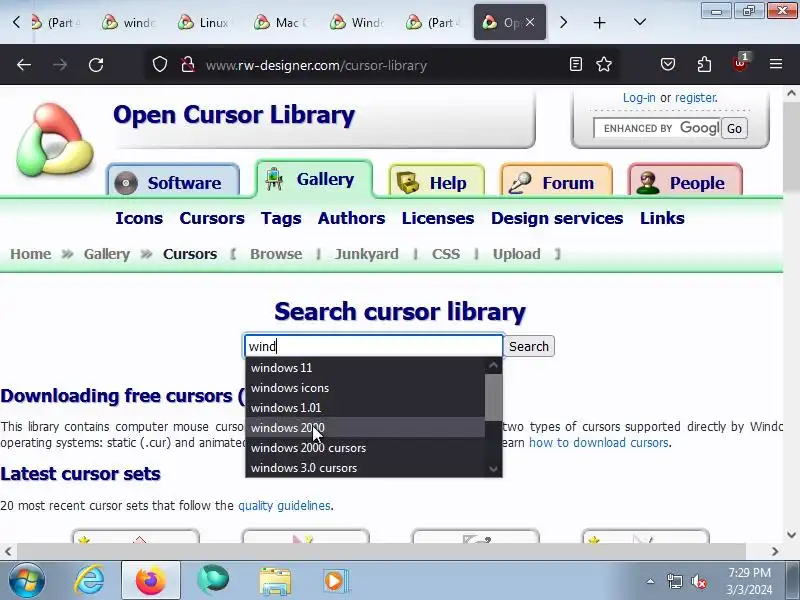
Task: Click the Home breadcrumb
Action: tap(31, 254)
